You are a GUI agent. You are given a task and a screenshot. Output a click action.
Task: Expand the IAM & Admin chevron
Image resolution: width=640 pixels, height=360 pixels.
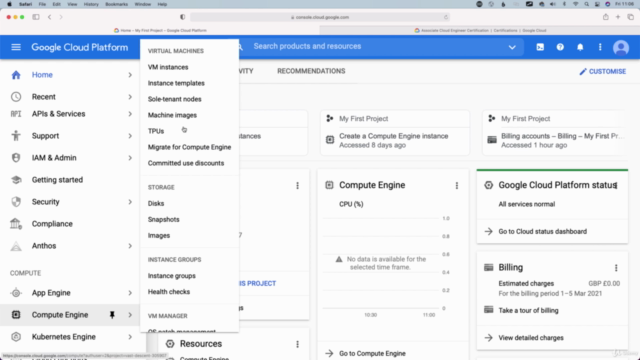pyautogui.click(x=130, y=158)
